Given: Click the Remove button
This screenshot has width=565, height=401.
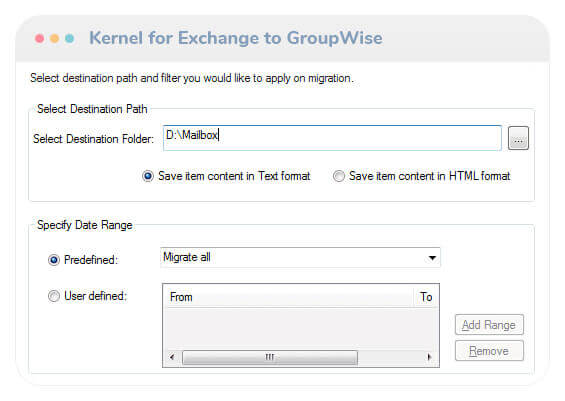Looking at the screenshot, I should [489, 351].
